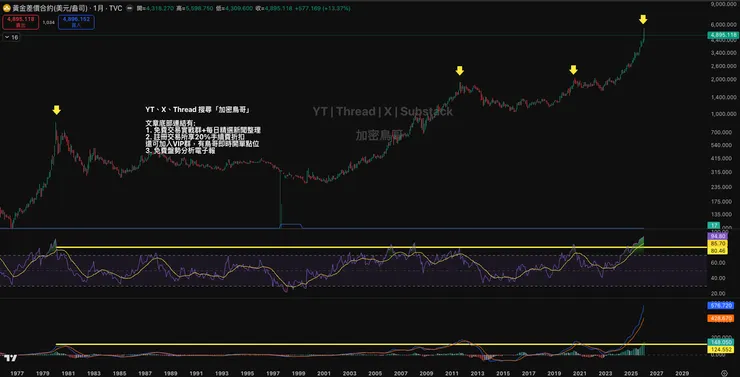
Task: Click the 9,000.000 price scale label
Action: click(724, 4)
